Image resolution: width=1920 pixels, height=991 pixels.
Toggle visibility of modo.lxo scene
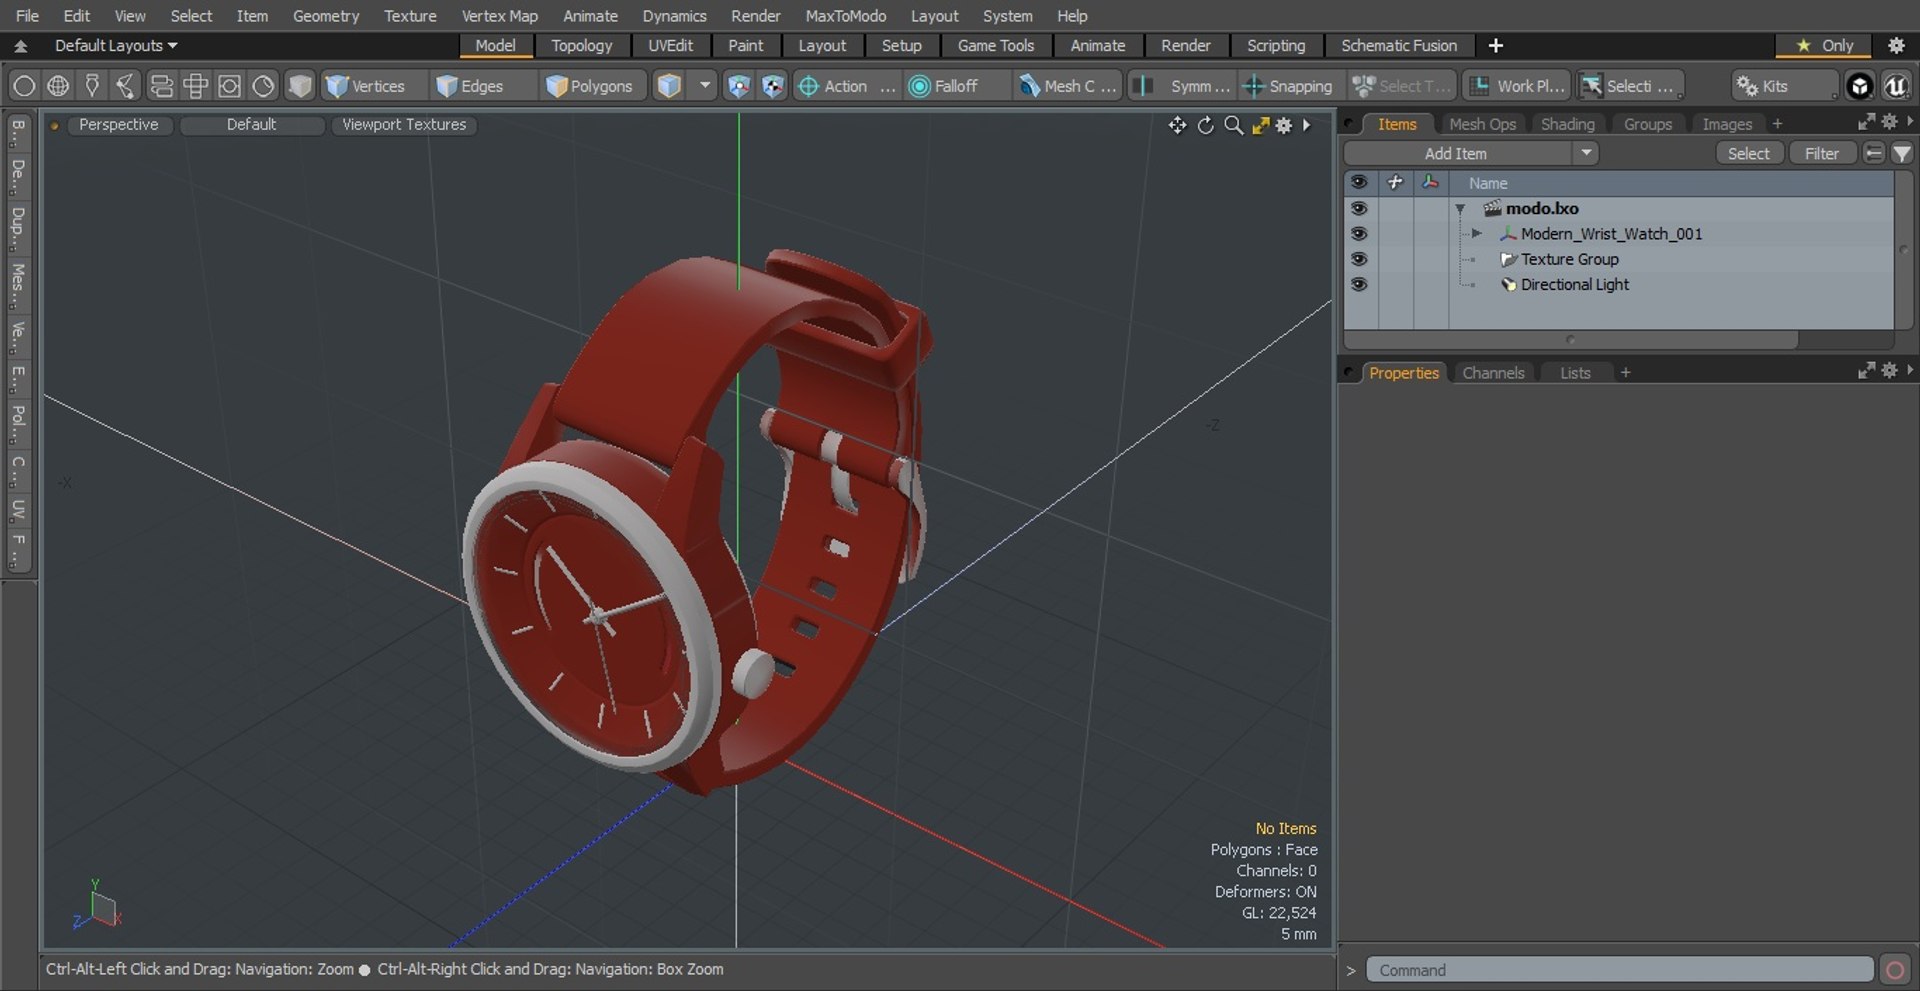point(1358,208)
